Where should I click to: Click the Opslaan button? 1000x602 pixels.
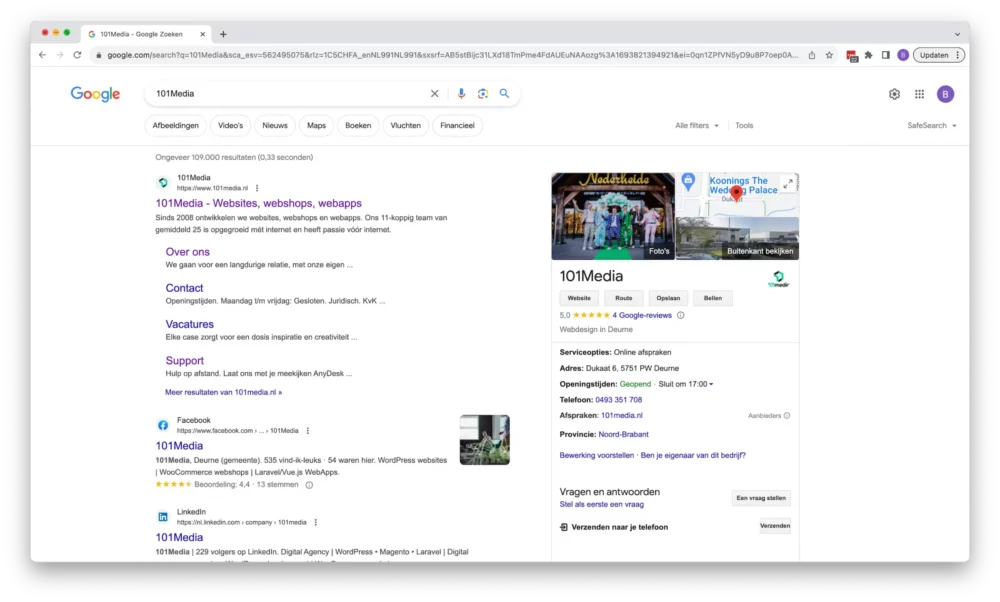click(x=668, y=298)
